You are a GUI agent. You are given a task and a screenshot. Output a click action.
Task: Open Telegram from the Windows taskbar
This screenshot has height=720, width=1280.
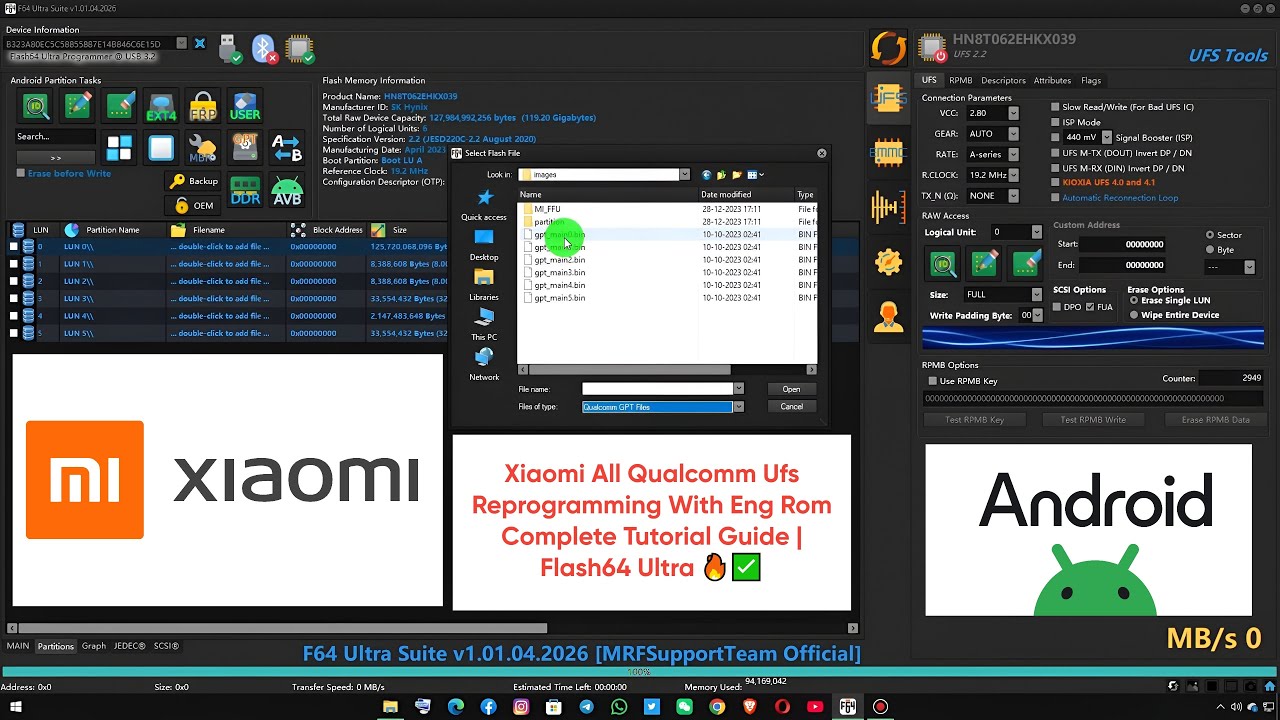coord(586,707)
